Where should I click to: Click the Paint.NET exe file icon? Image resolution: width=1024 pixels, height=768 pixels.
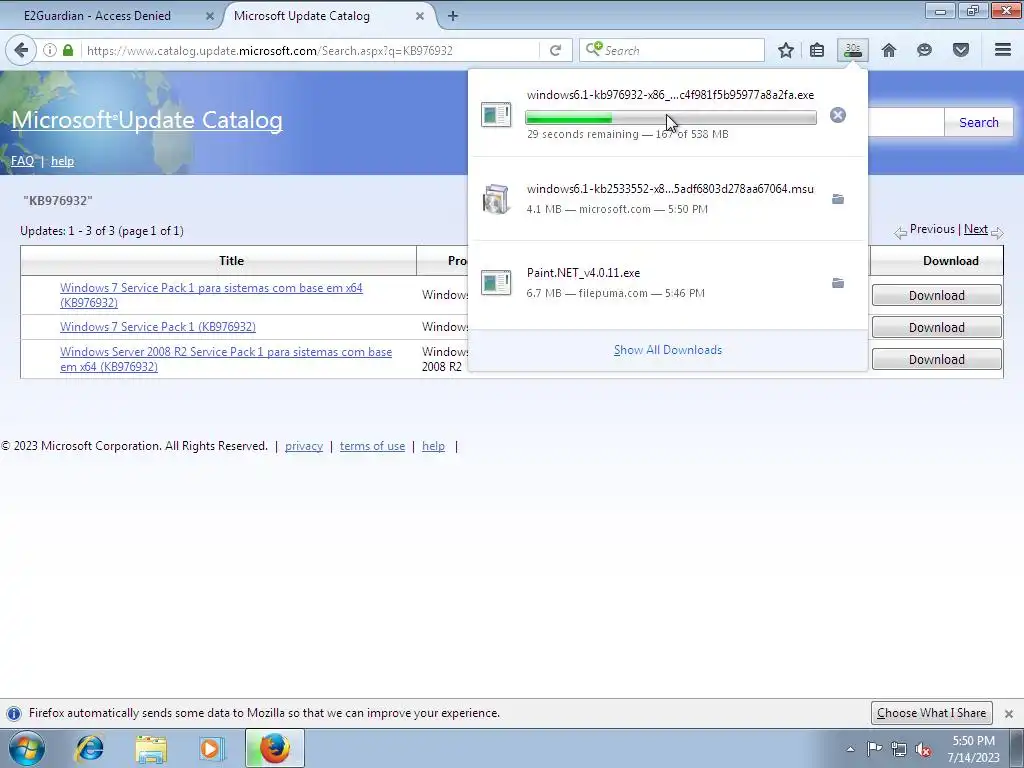click(496, 283)
